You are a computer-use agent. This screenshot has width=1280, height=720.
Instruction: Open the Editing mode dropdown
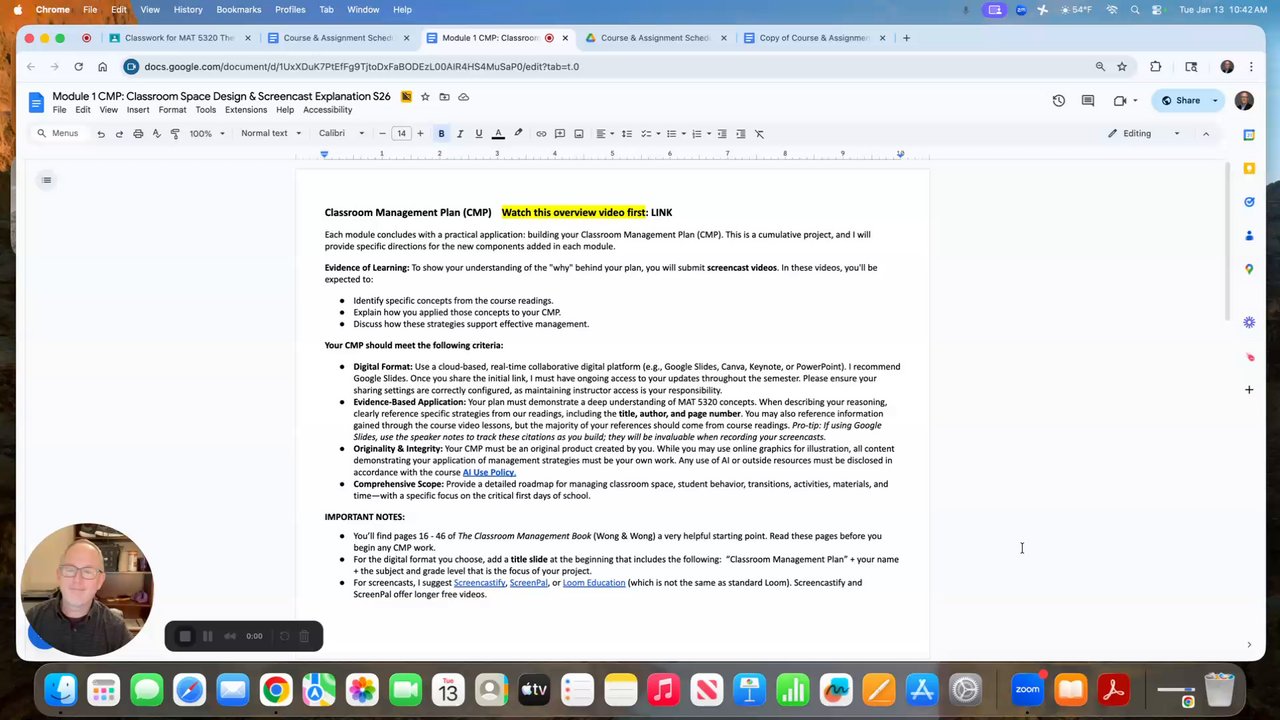click(x=1144, y=133)
